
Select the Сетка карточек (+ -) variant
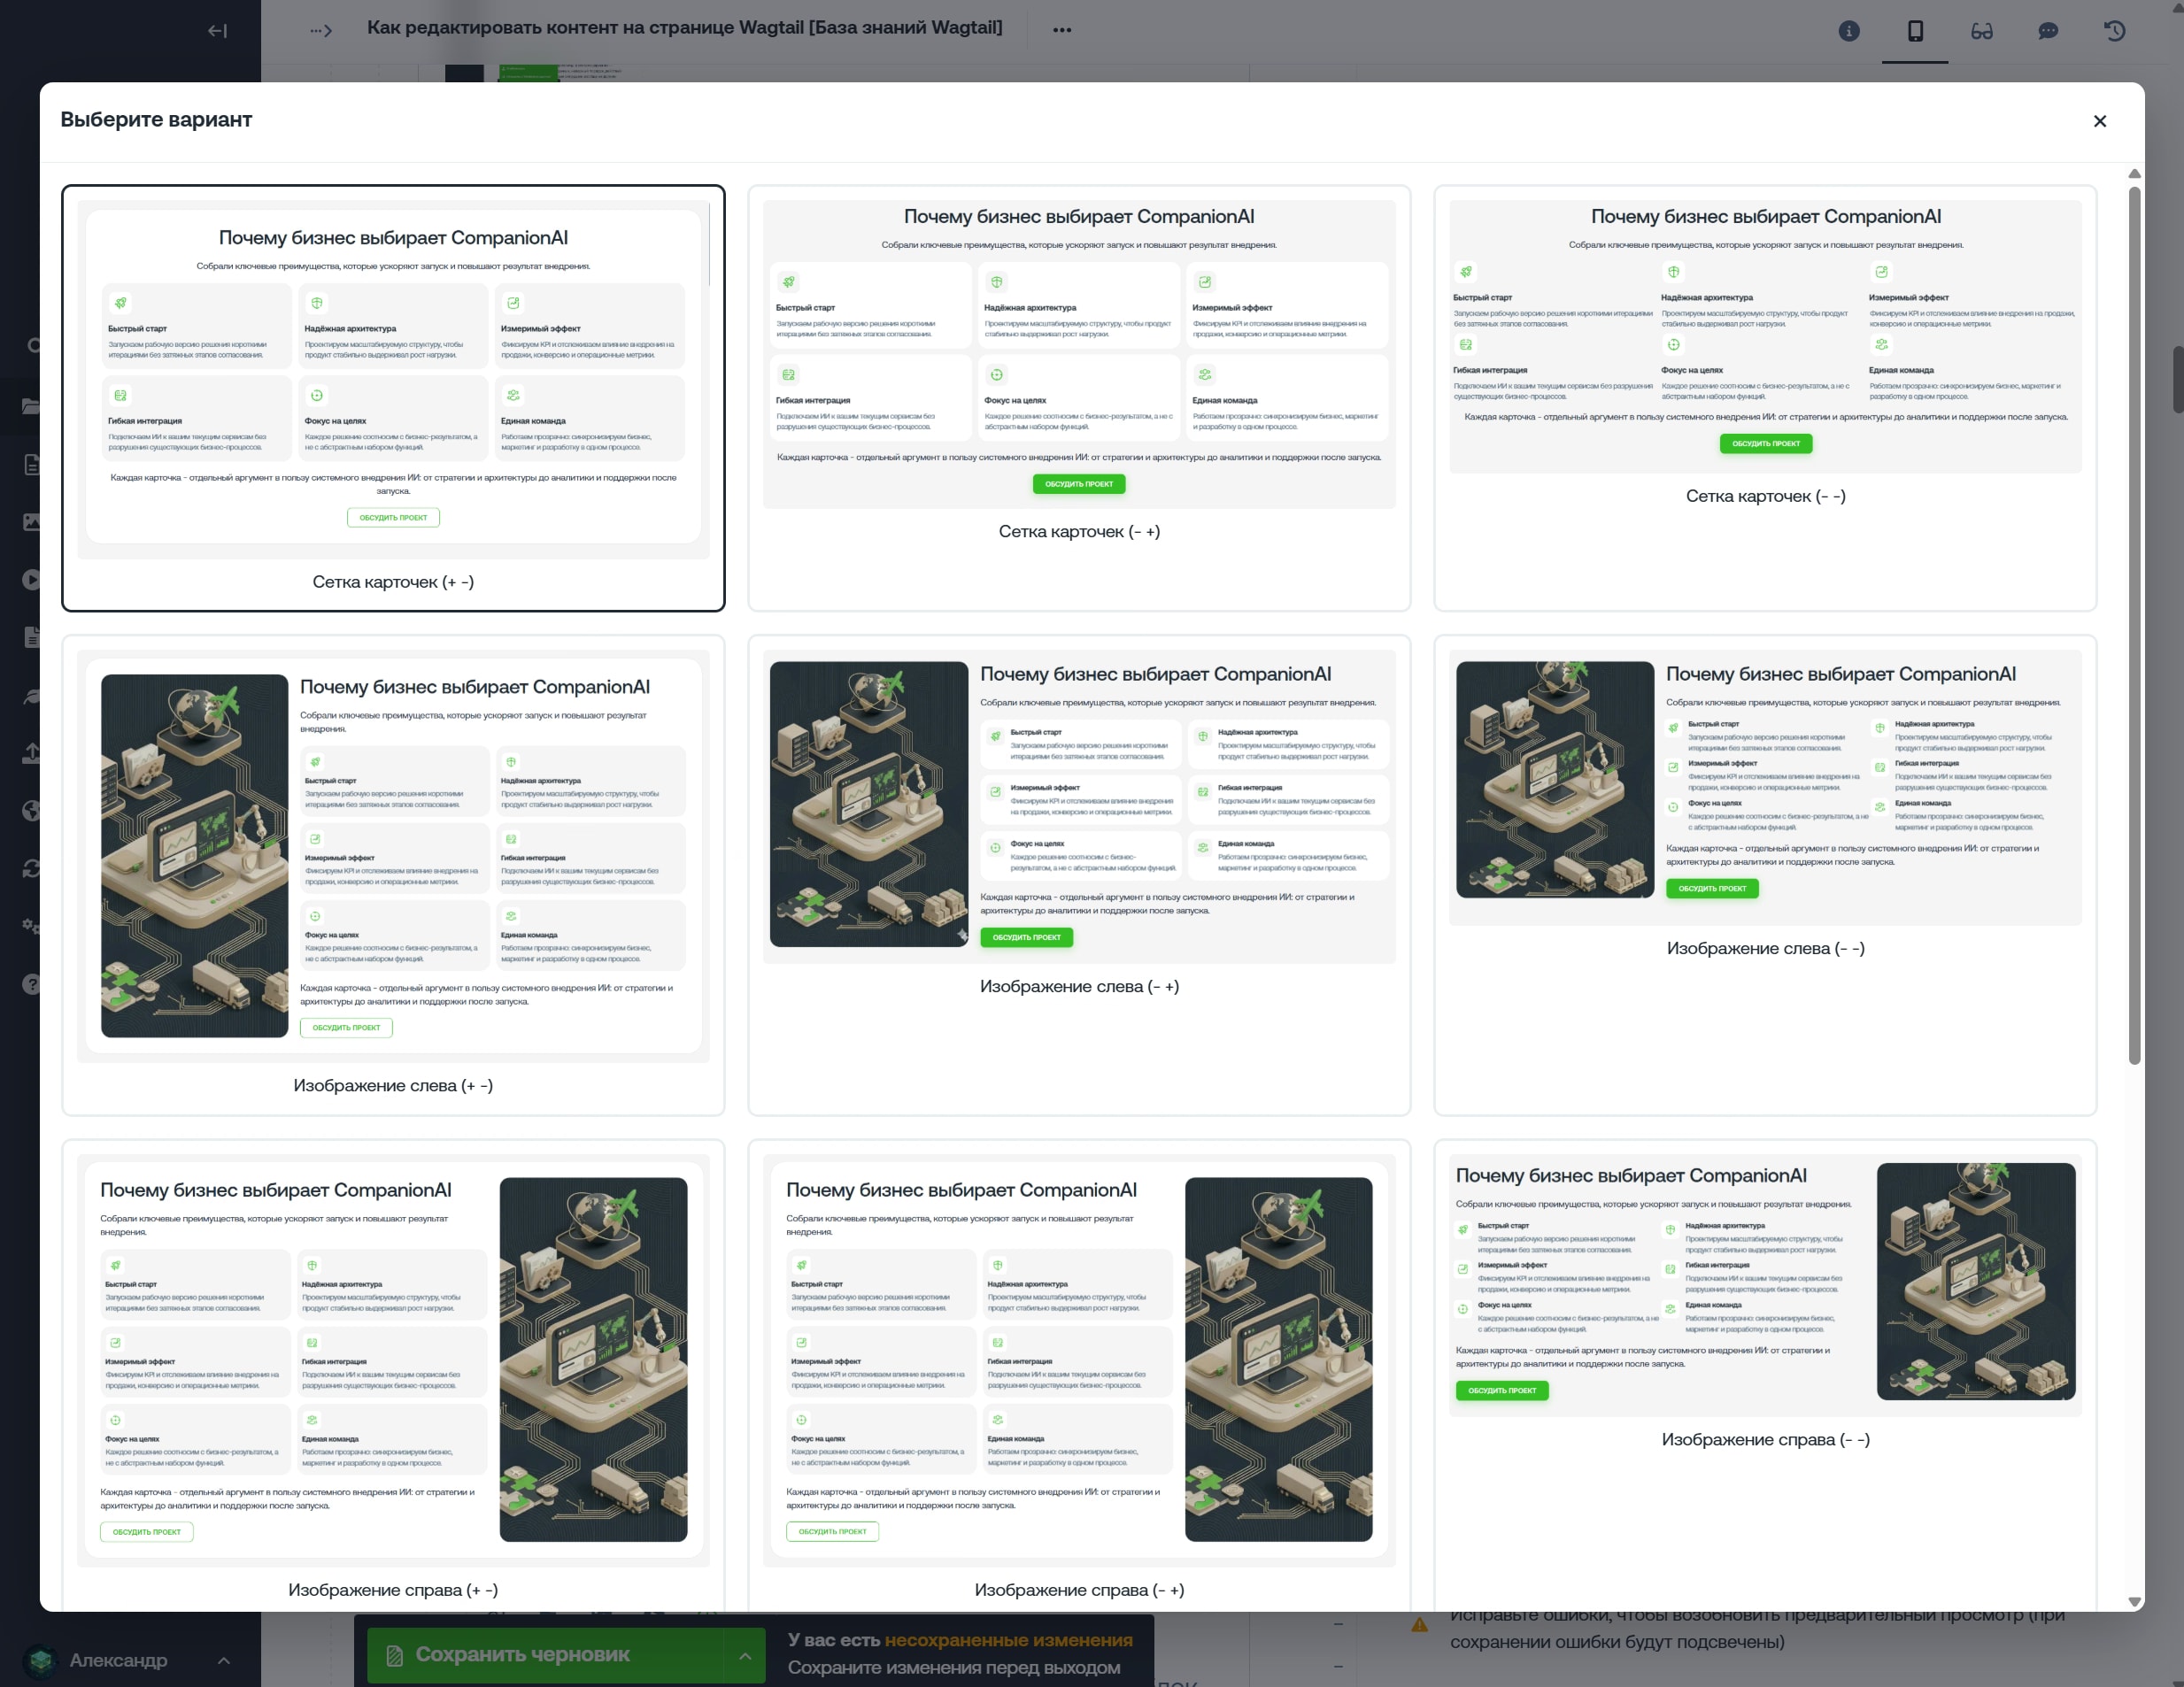(393, 398)
